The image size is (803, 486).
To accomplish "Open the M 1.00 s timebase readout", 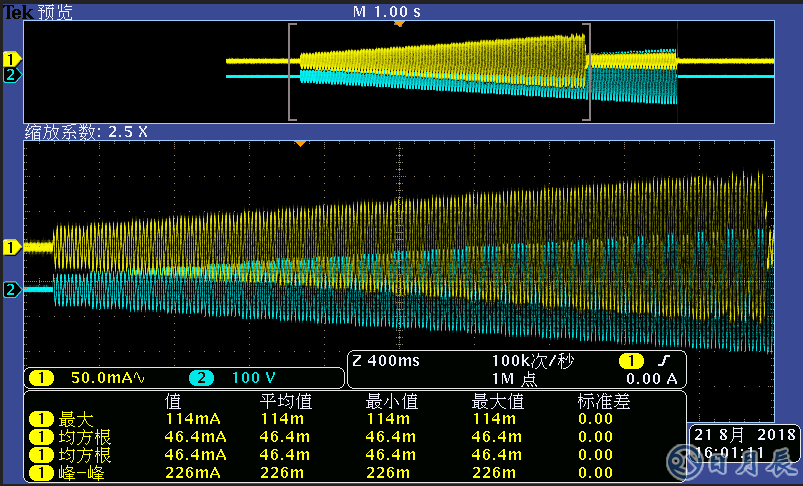I will [387, 11].
